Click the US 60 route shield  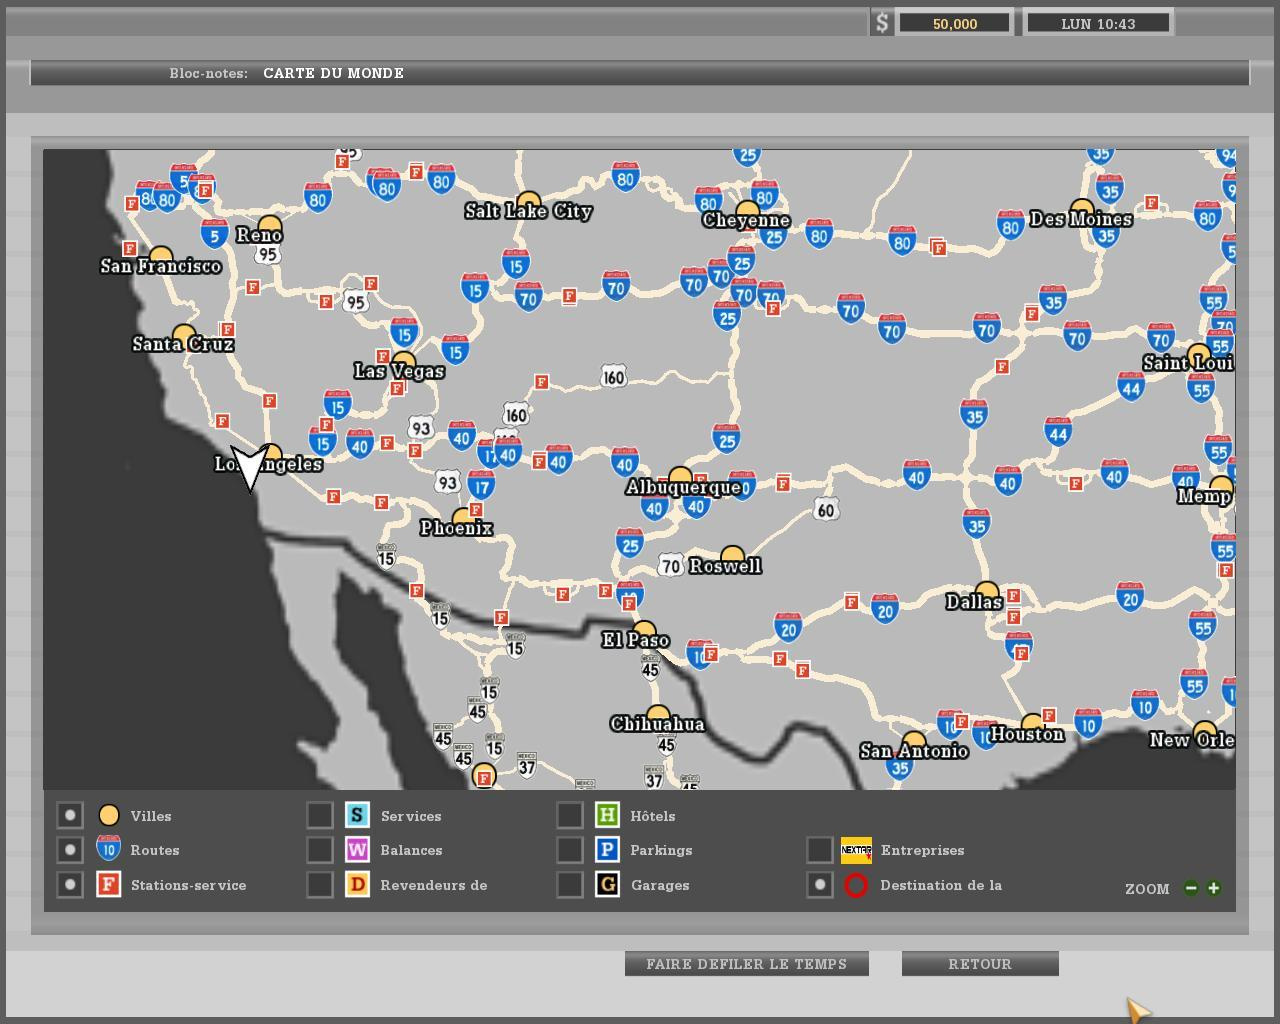(825, 510)
